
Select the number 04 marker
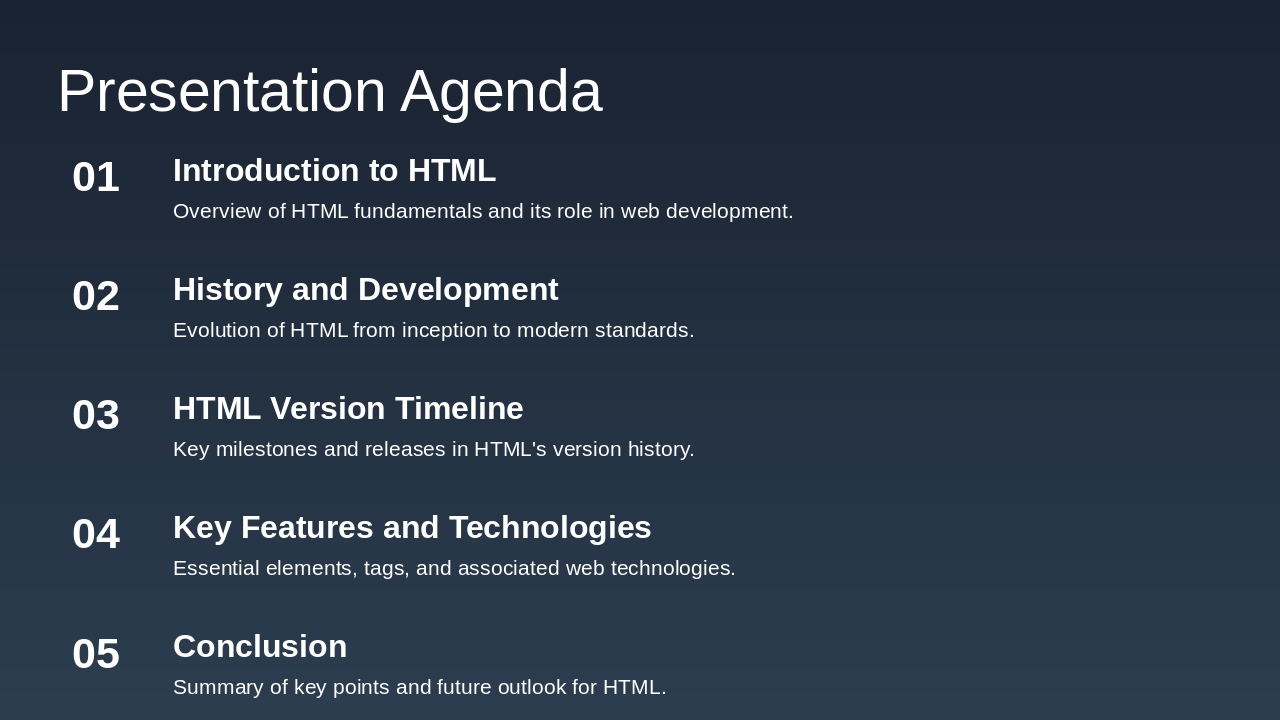tap(95, 534)
